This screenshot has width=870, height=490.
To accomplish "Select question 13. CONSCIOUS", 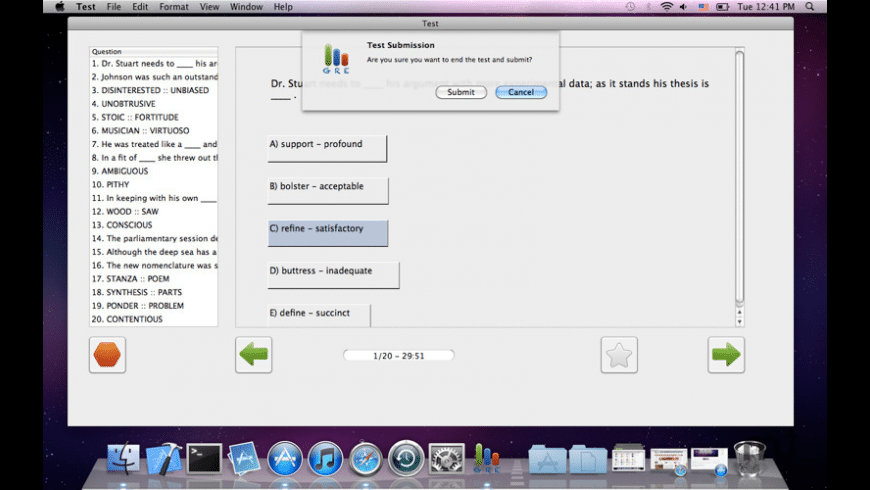I will point(154,225).
